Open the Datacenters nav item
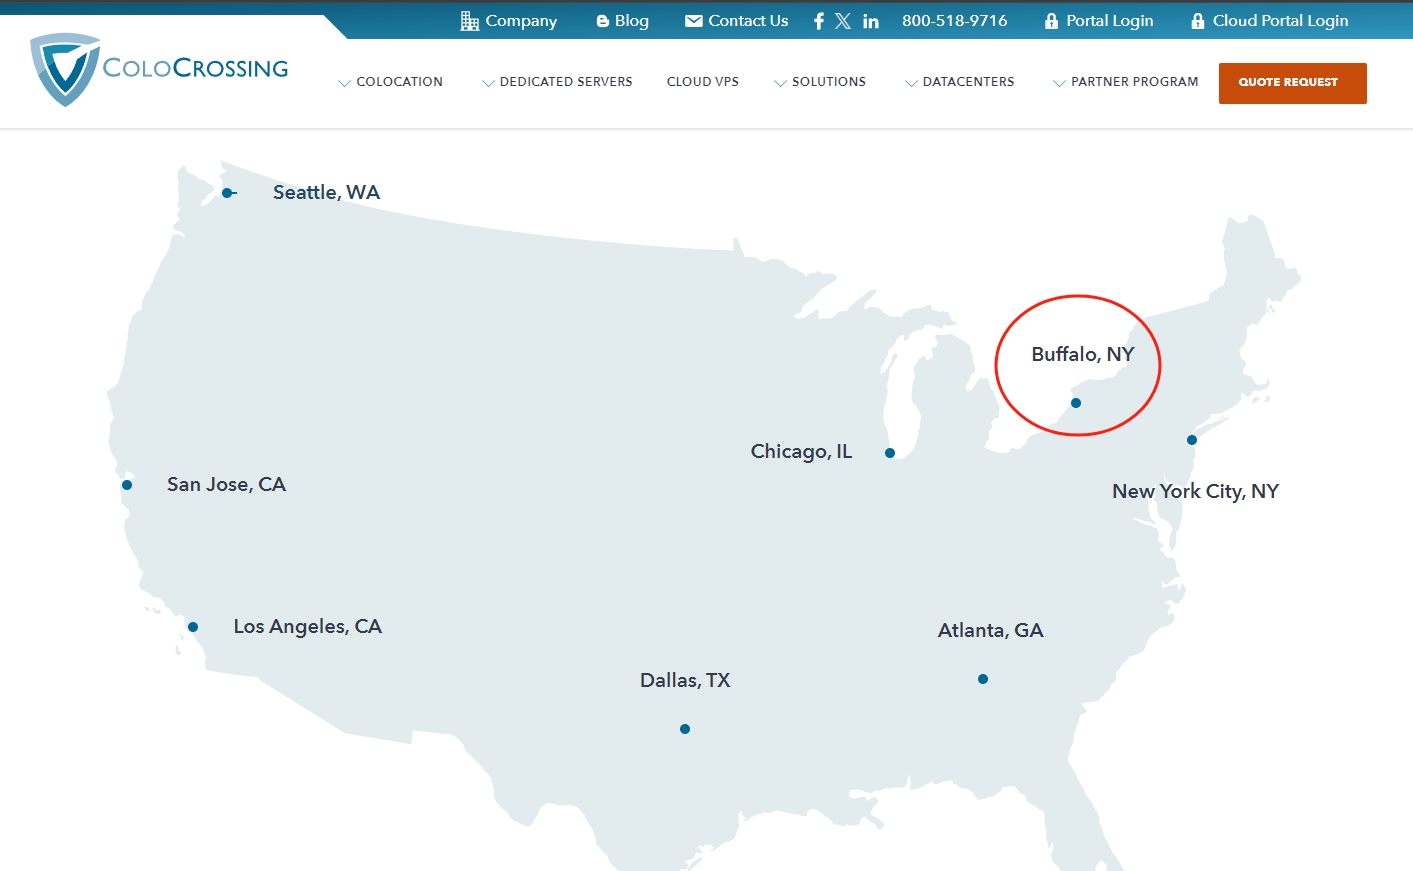The height and width of the screenshot is (871, 1413). point(969,82)
